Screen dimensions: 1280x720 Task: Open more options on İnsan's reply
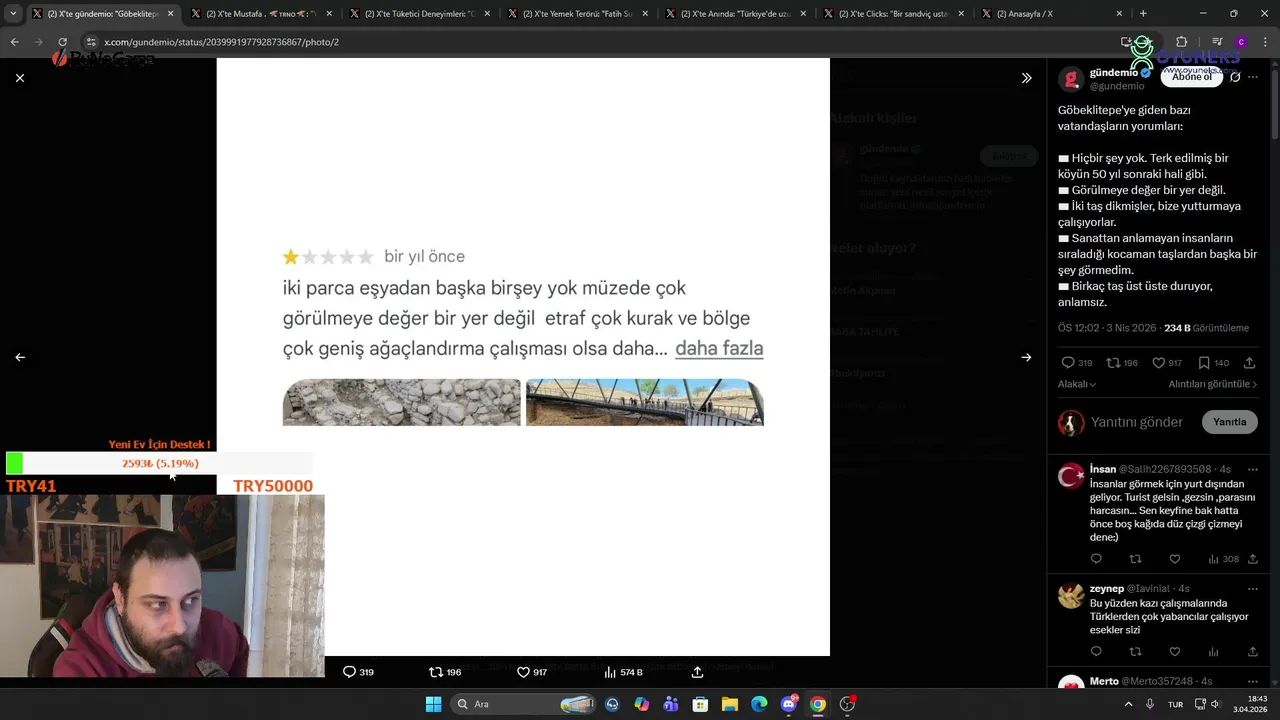1253,469
